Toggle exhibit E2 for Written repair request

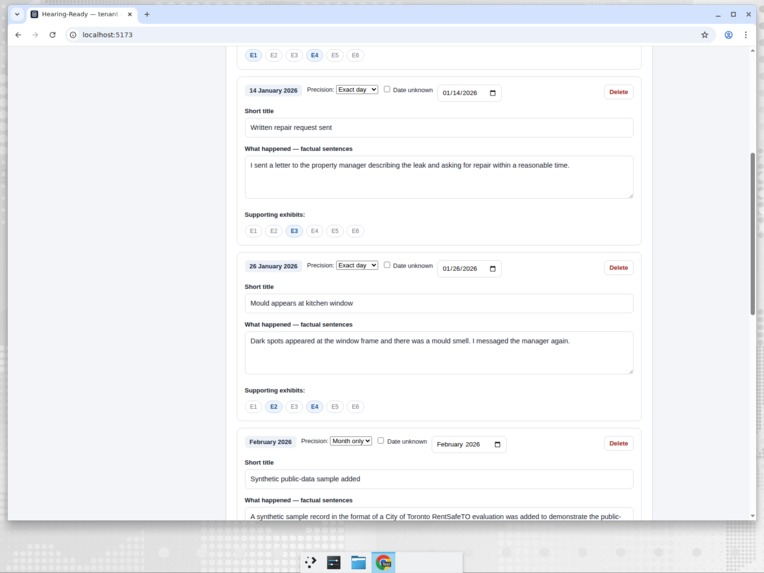(274, 231)
